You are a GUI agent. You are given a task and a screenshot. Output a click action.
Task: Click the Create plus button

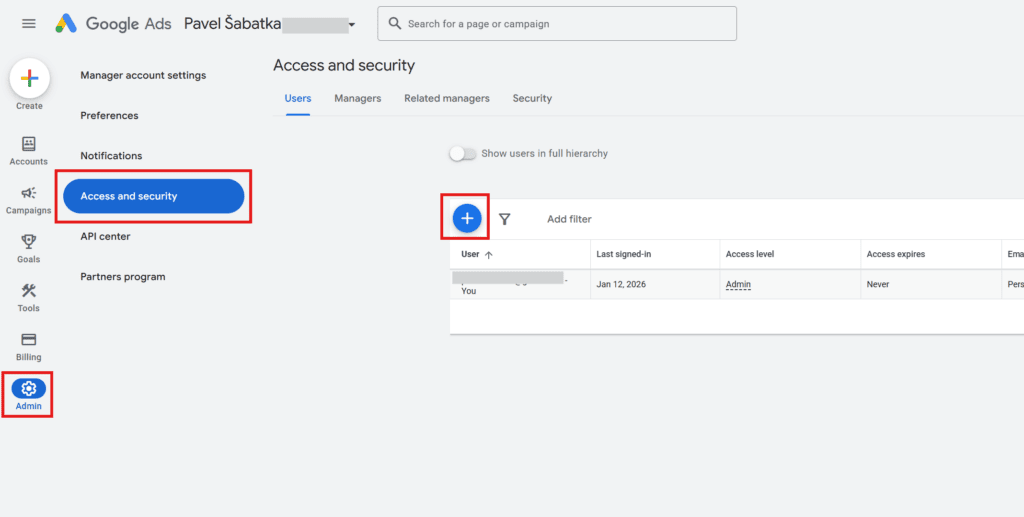pos(29,78)
